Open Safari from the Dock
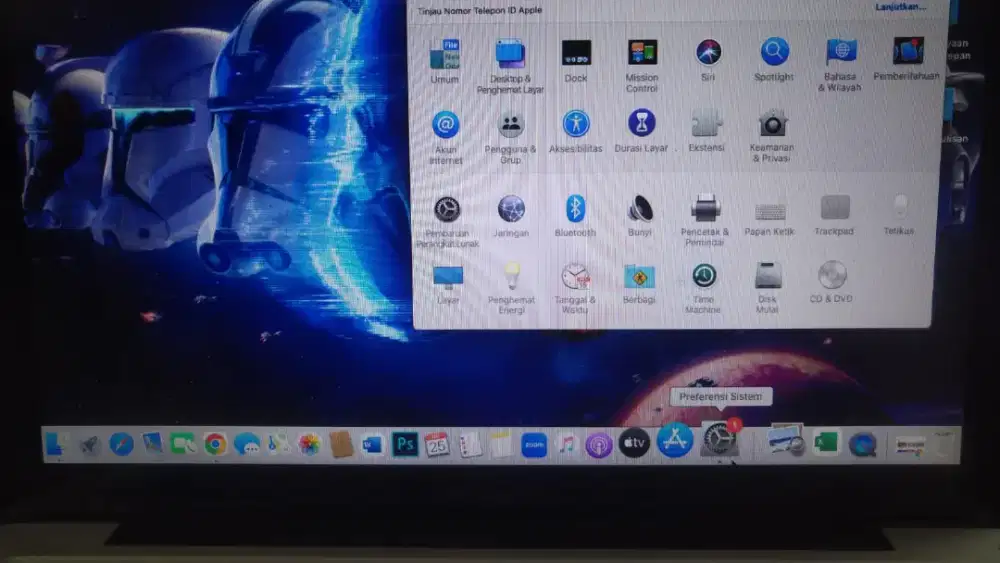This screenshot has width=1000, height=563. [x=121, y=444]
